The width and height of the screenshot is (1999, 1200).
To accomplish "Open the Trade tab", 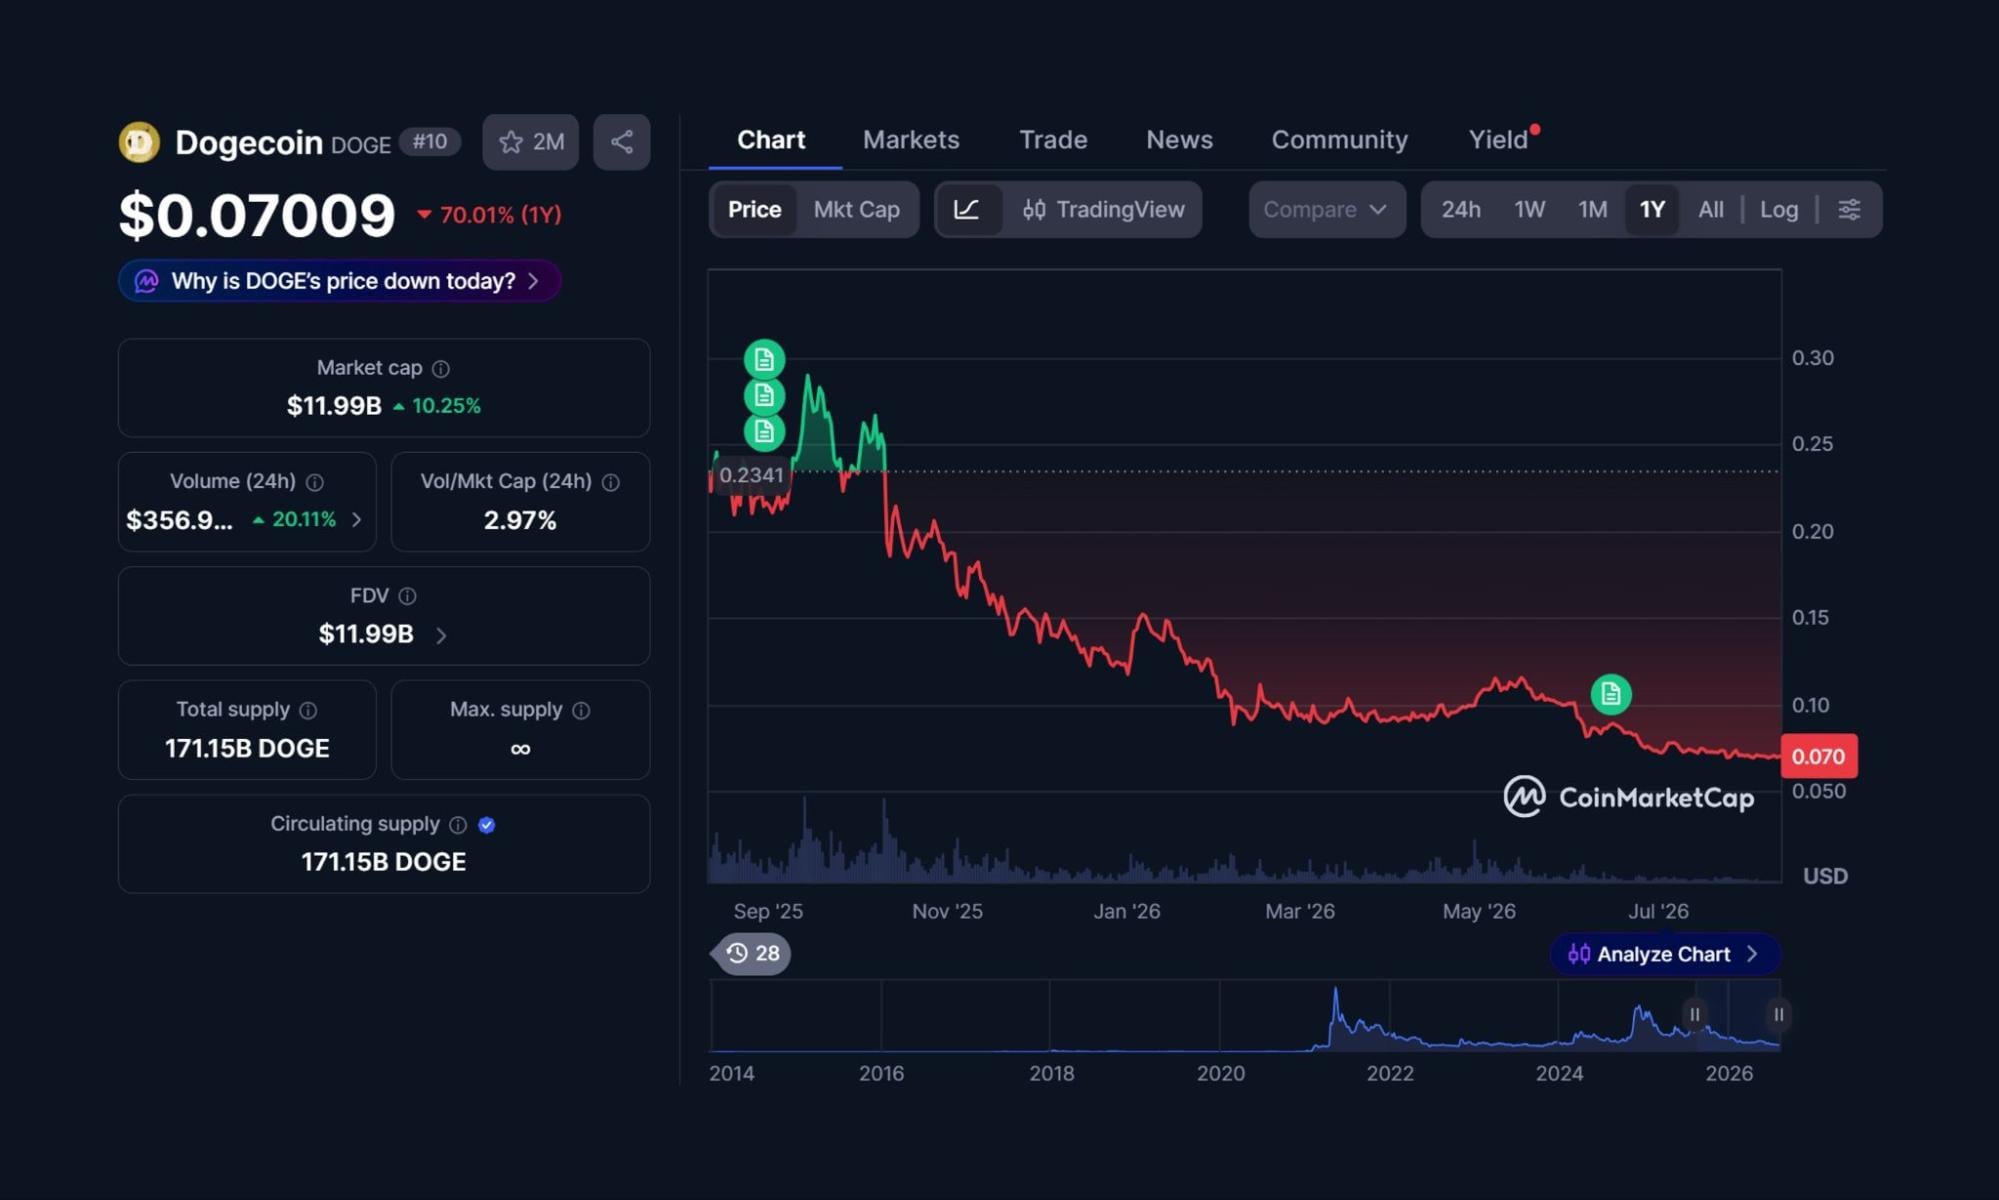I will pyautogui.click(x=1053, y=139).
